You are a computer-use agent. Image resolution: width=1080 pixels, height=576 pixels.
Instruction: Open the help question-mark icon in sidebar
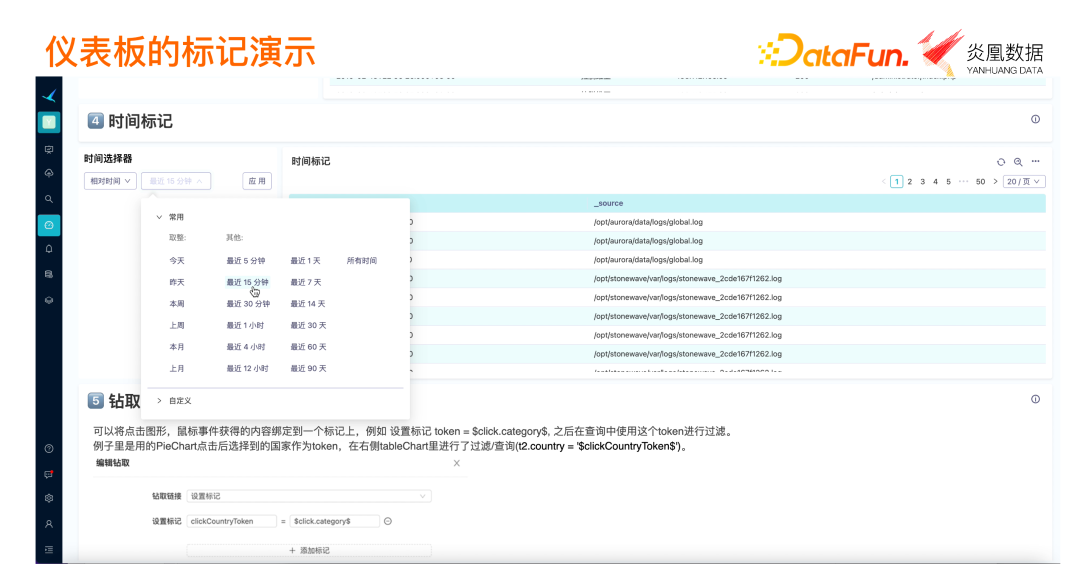point(49,449)
